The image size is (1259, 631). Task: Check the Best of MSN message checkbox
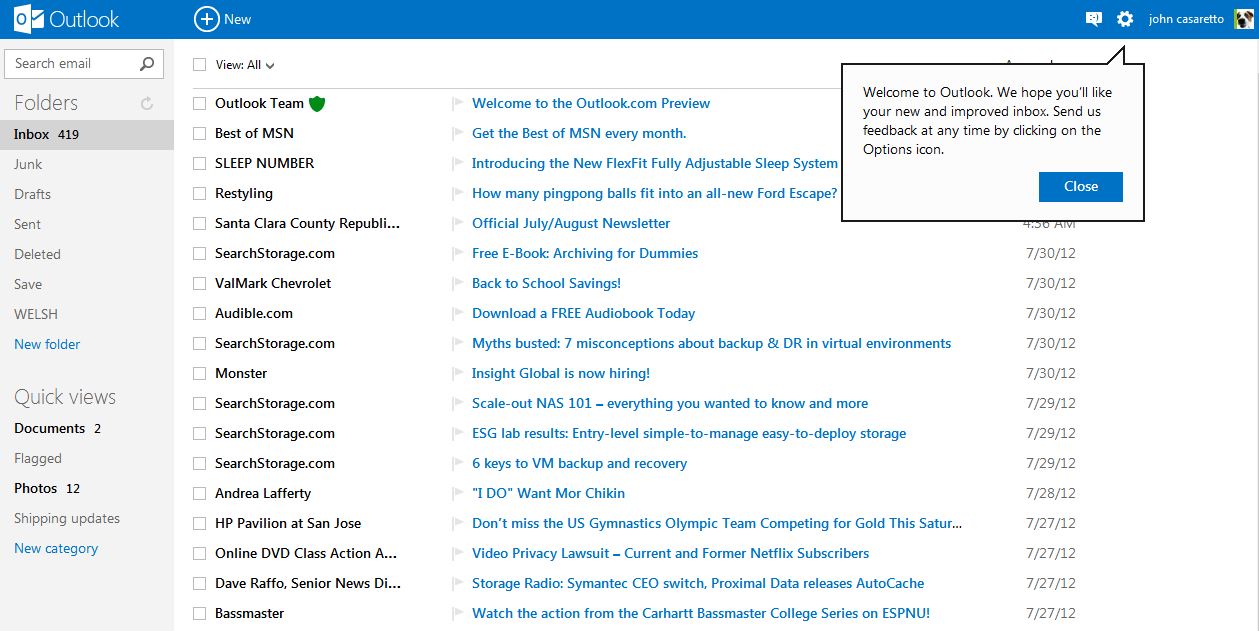pyautogui.click(x=199, y=133)
